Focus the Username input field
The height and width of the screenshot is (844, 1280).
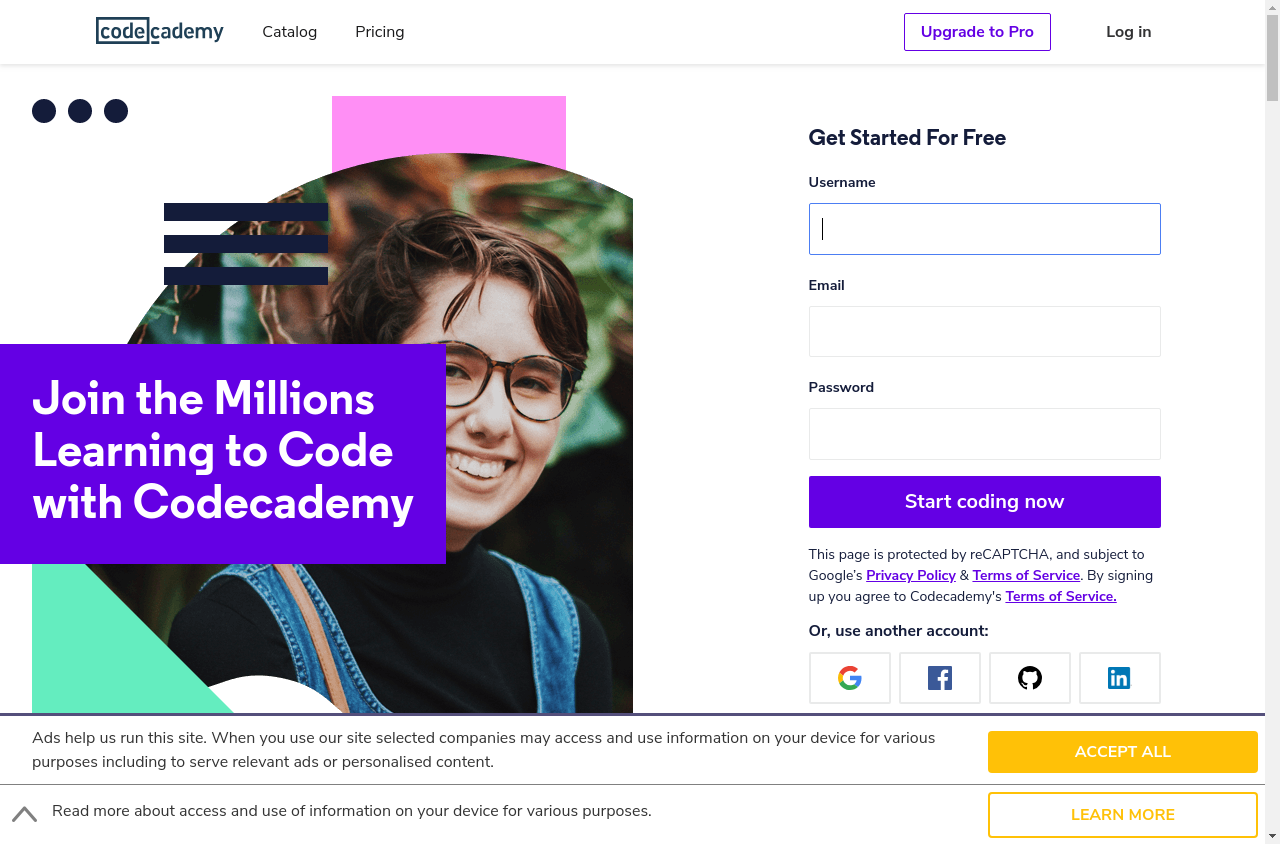pyautogui.click(x=984, y=229)
